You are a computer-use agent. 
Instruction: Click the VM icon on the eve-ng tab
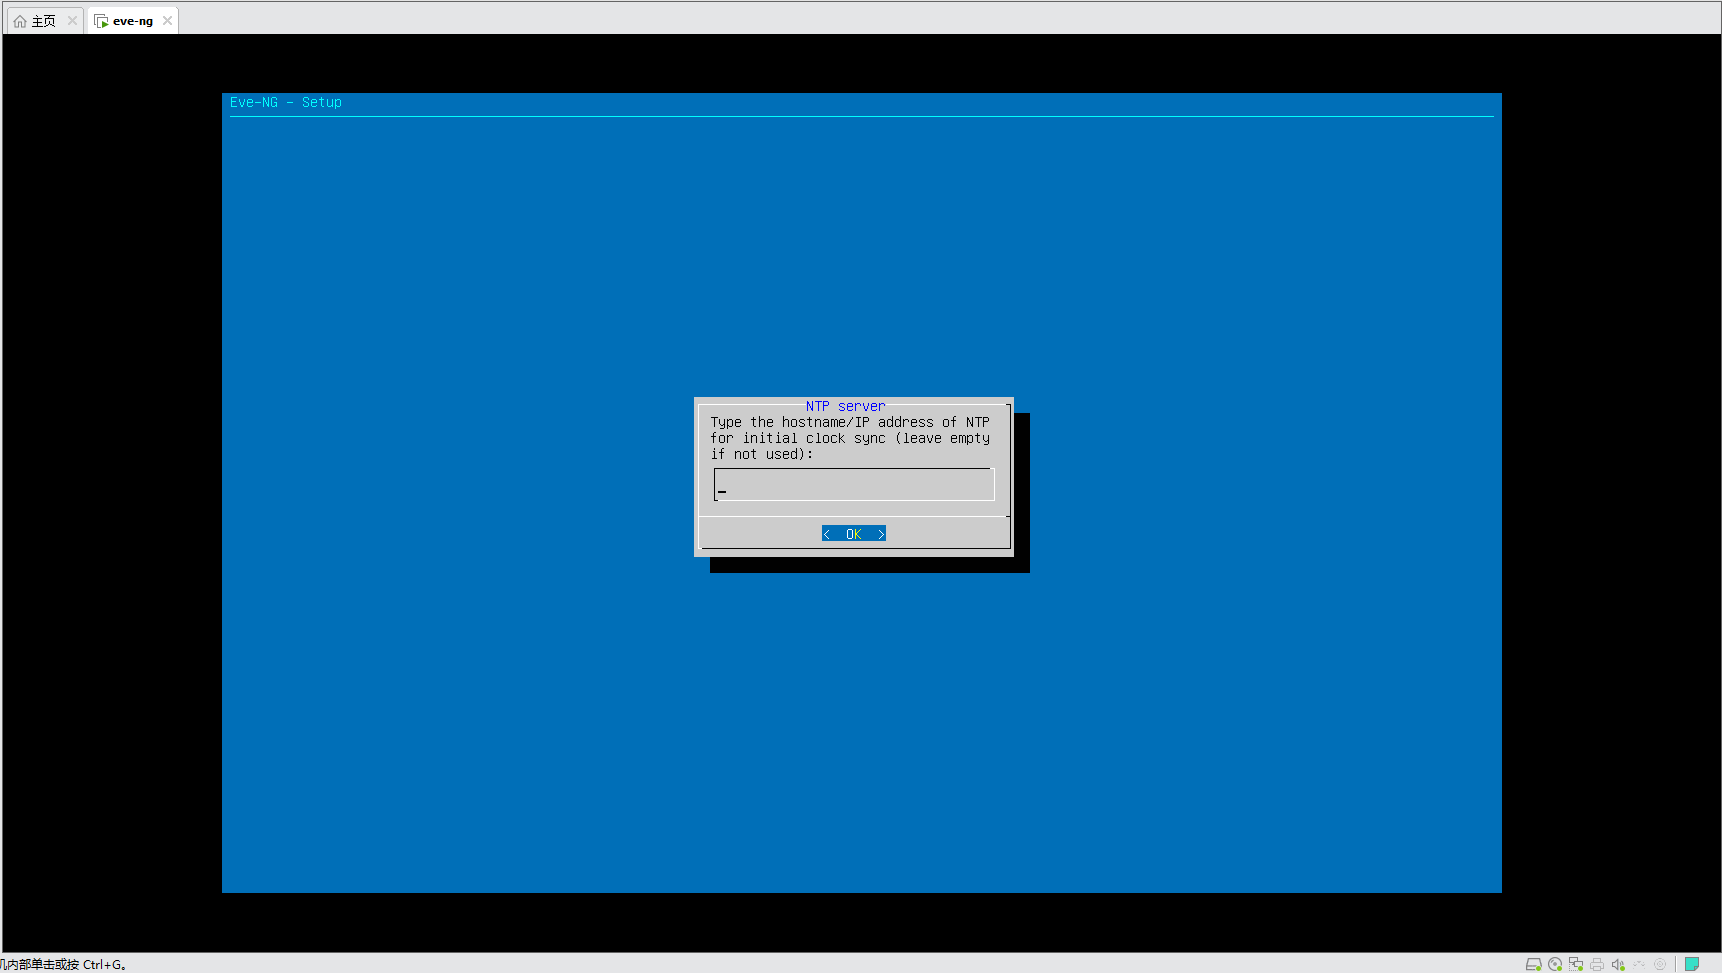point(101,21)
